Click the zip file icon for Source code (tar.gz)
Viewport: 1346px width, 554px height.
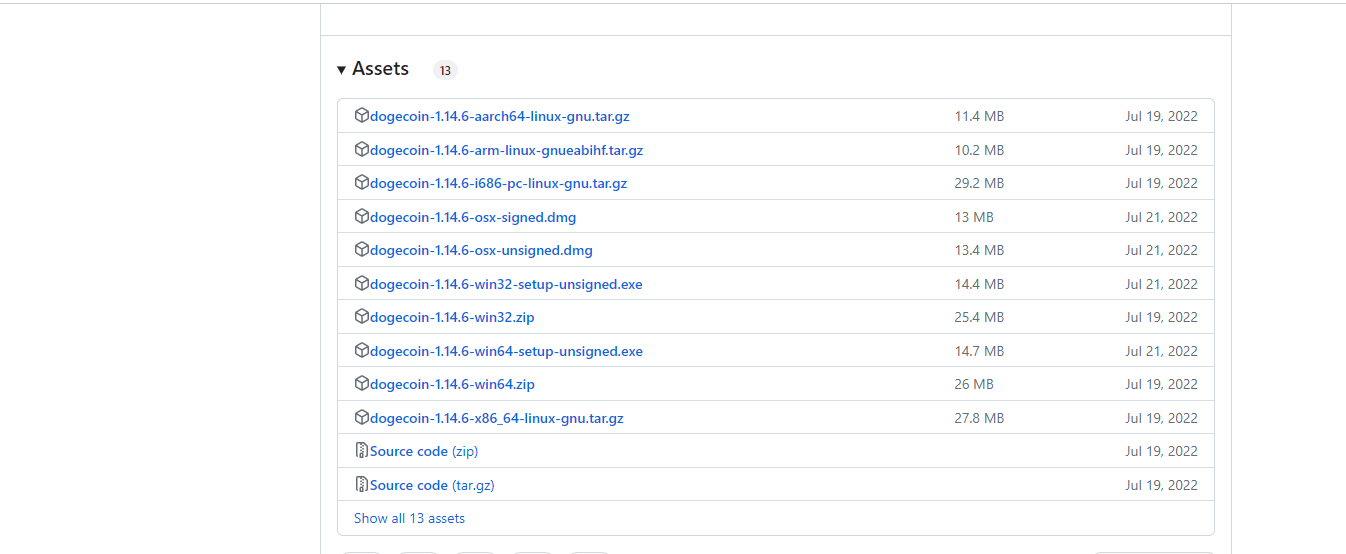362,484
